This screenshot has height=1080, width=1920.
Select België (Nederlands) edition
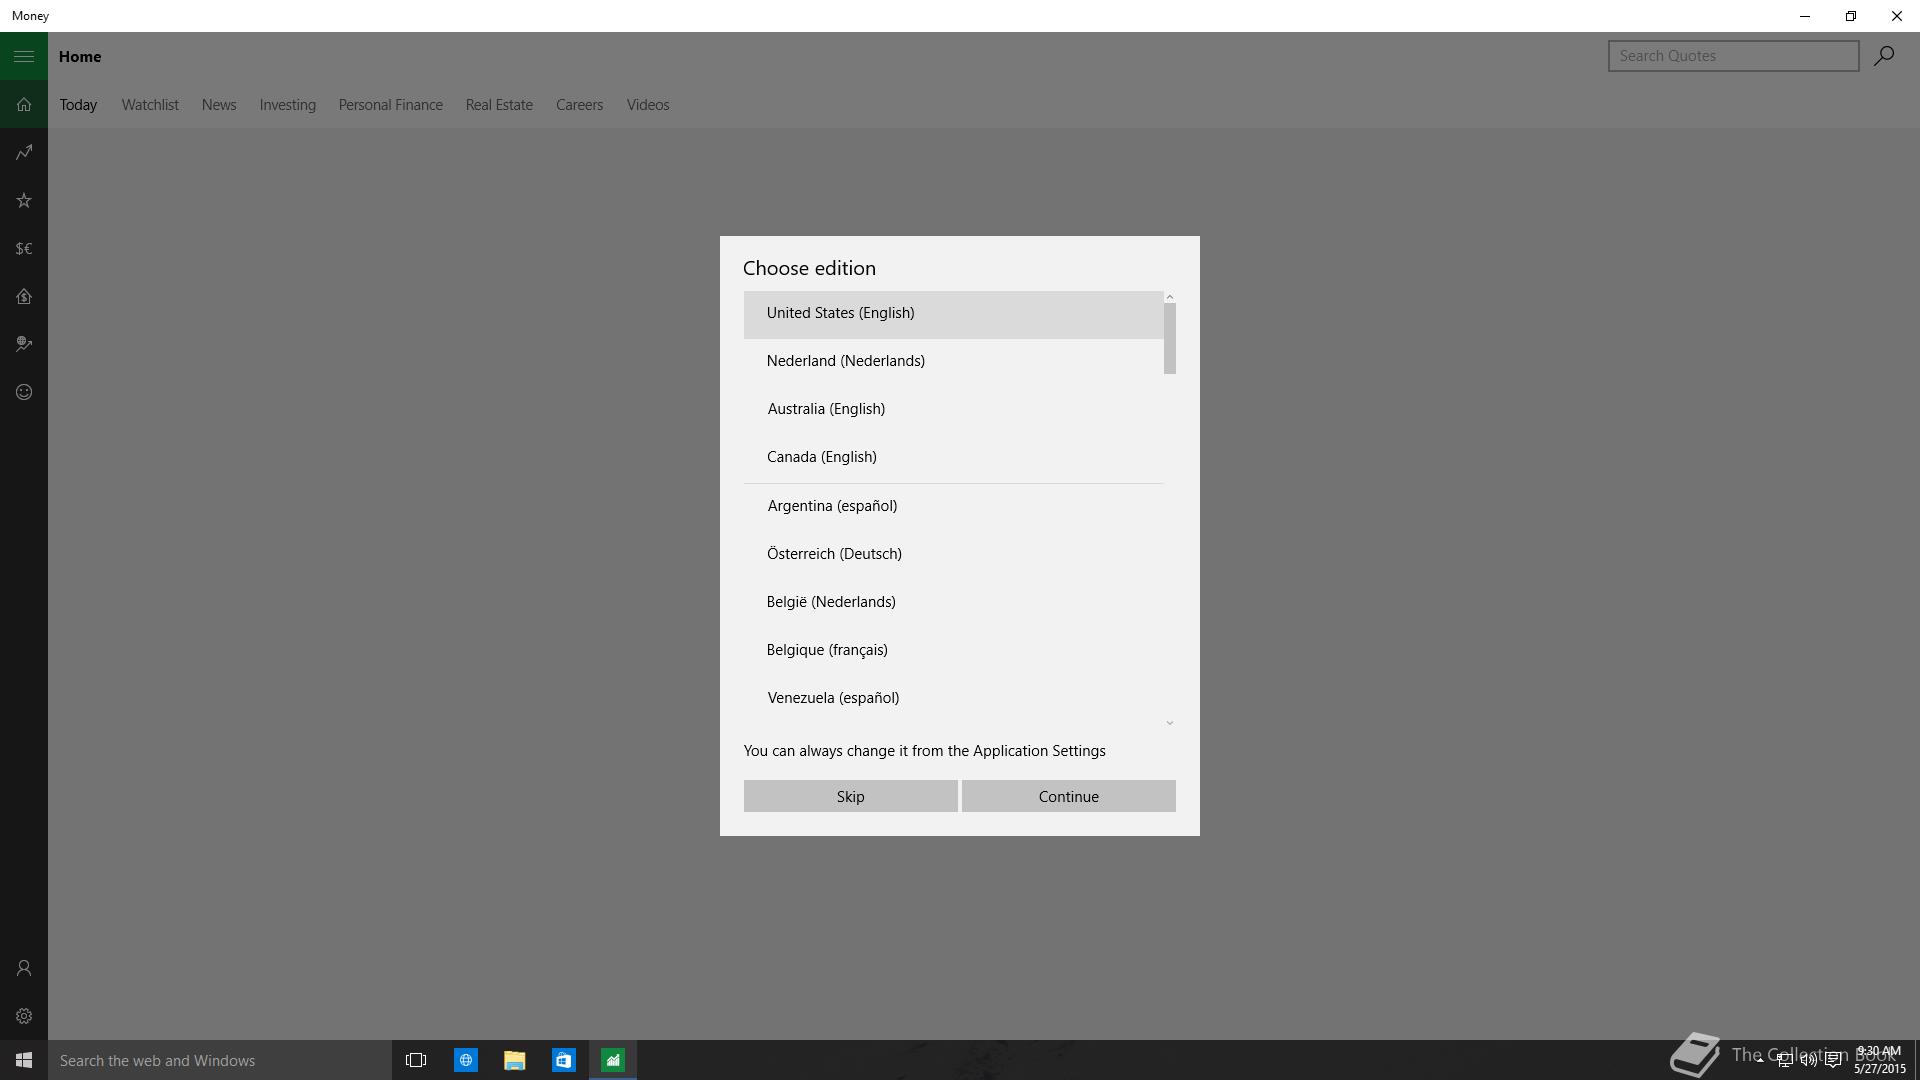click(x=953, y=602)
